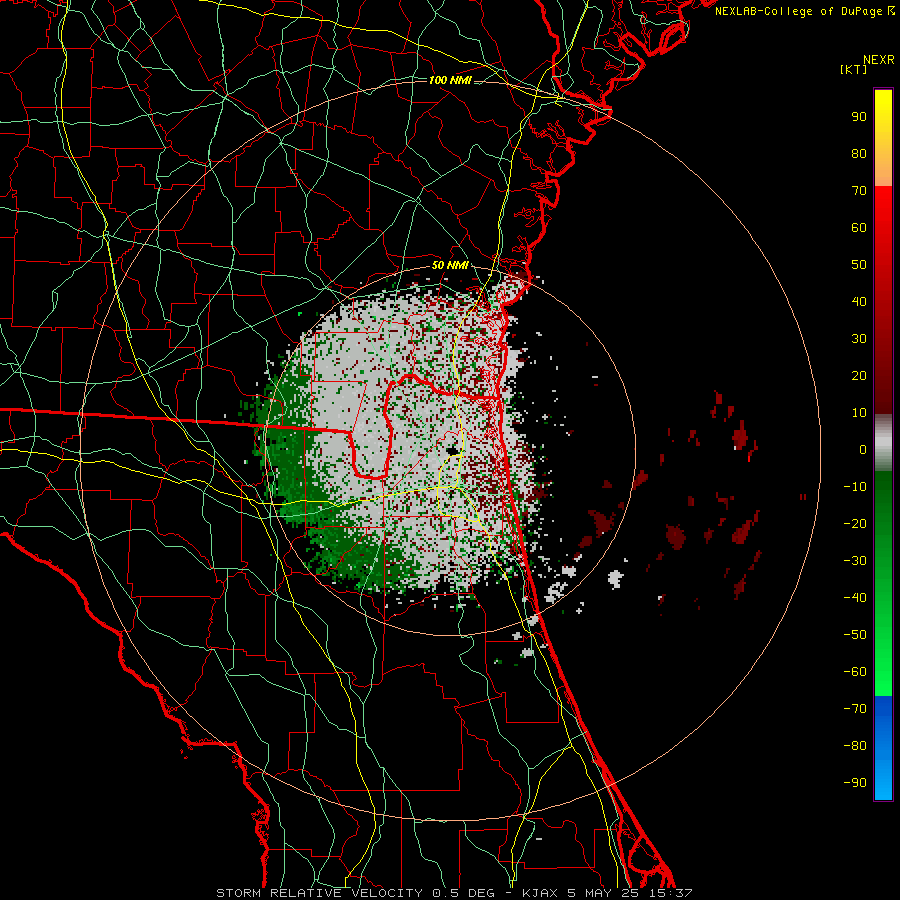Viewport: 900px width, 900px height.
Task: Select the 80 value on velocity scale
Action: [859, 153]
